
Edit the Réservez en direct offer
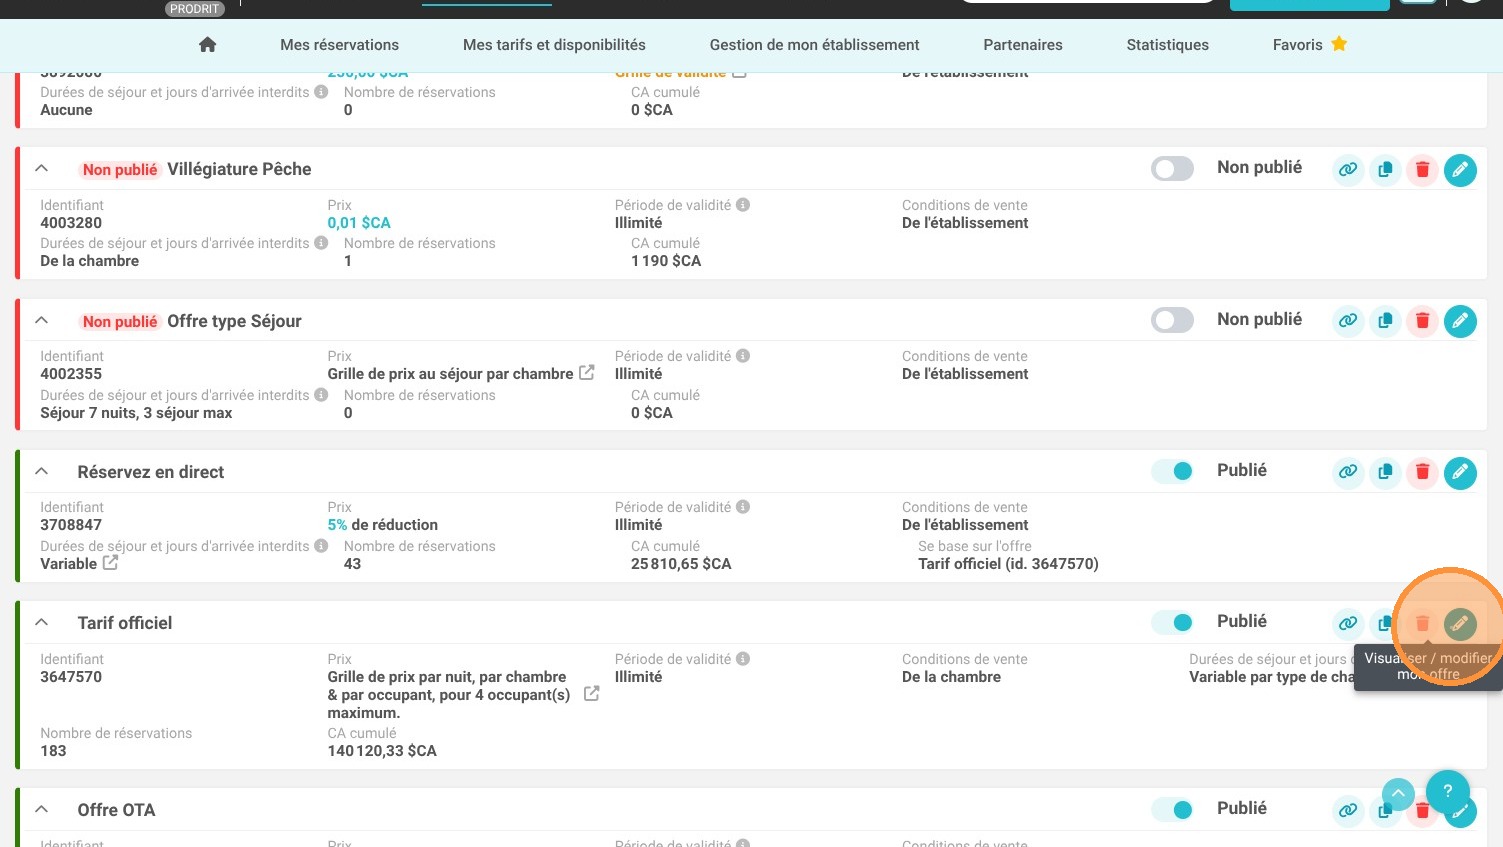[1460, 472]
